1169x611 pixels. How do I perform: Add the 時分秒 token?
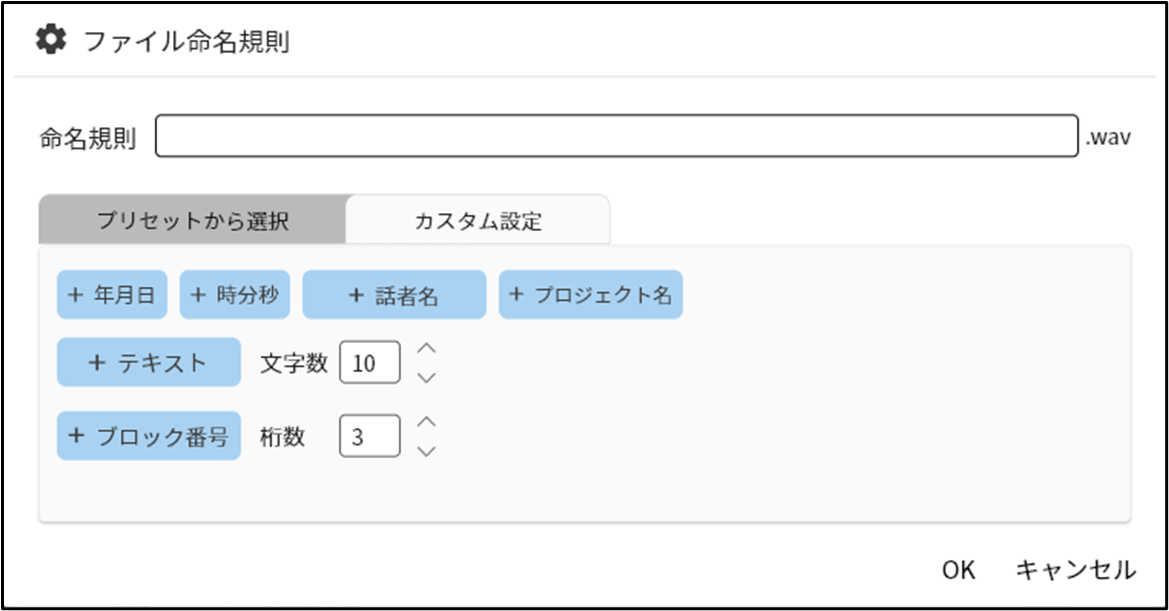tap(235, 295)
